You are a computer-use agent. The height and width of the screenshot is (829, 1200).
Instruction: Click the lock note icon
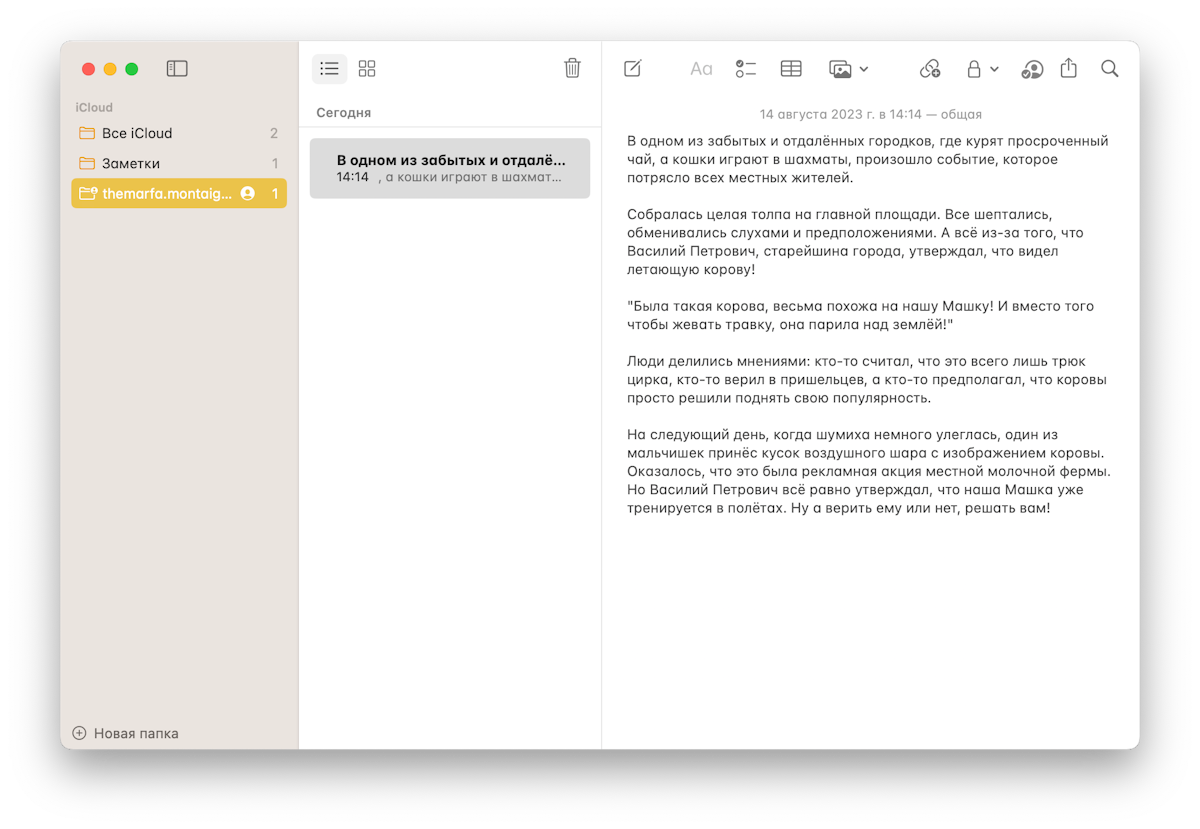click(974, 69)
